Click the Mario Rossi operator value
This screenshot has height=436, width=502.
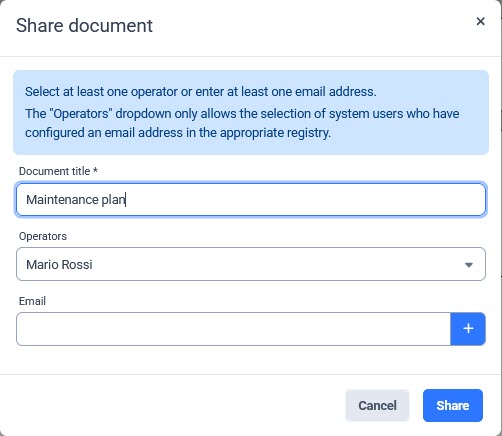coord(59,265)
